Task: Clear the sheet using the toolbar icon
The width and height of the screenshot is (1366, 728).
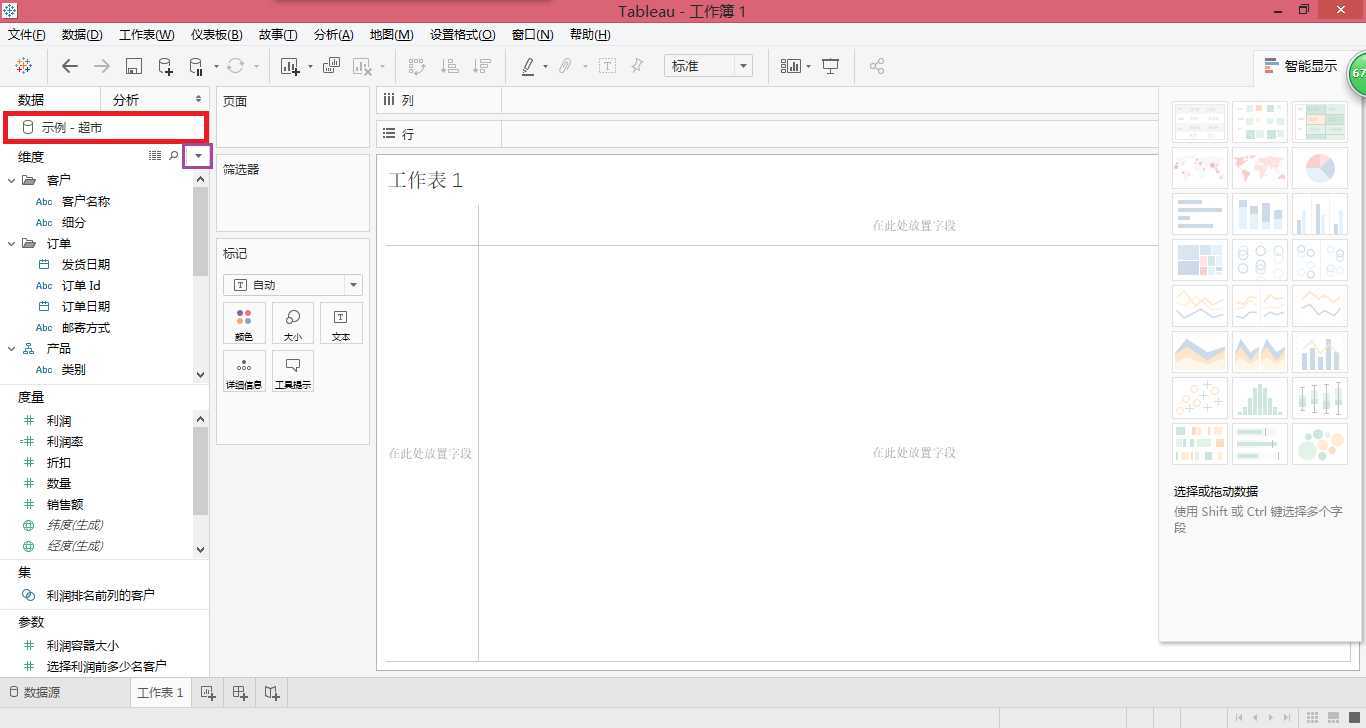Action: pyautogui.click(x=362, y=67)
